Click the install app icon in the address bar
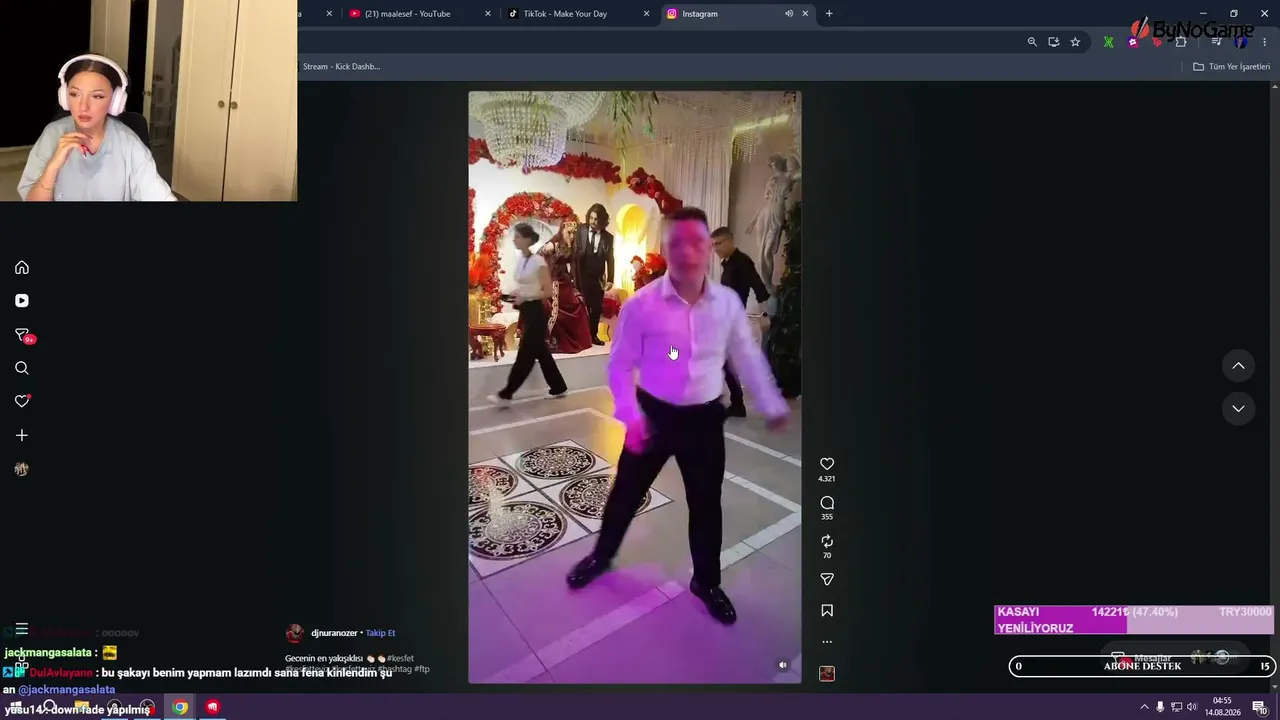Screen dimensions: 1280x720 point(1054,42)
